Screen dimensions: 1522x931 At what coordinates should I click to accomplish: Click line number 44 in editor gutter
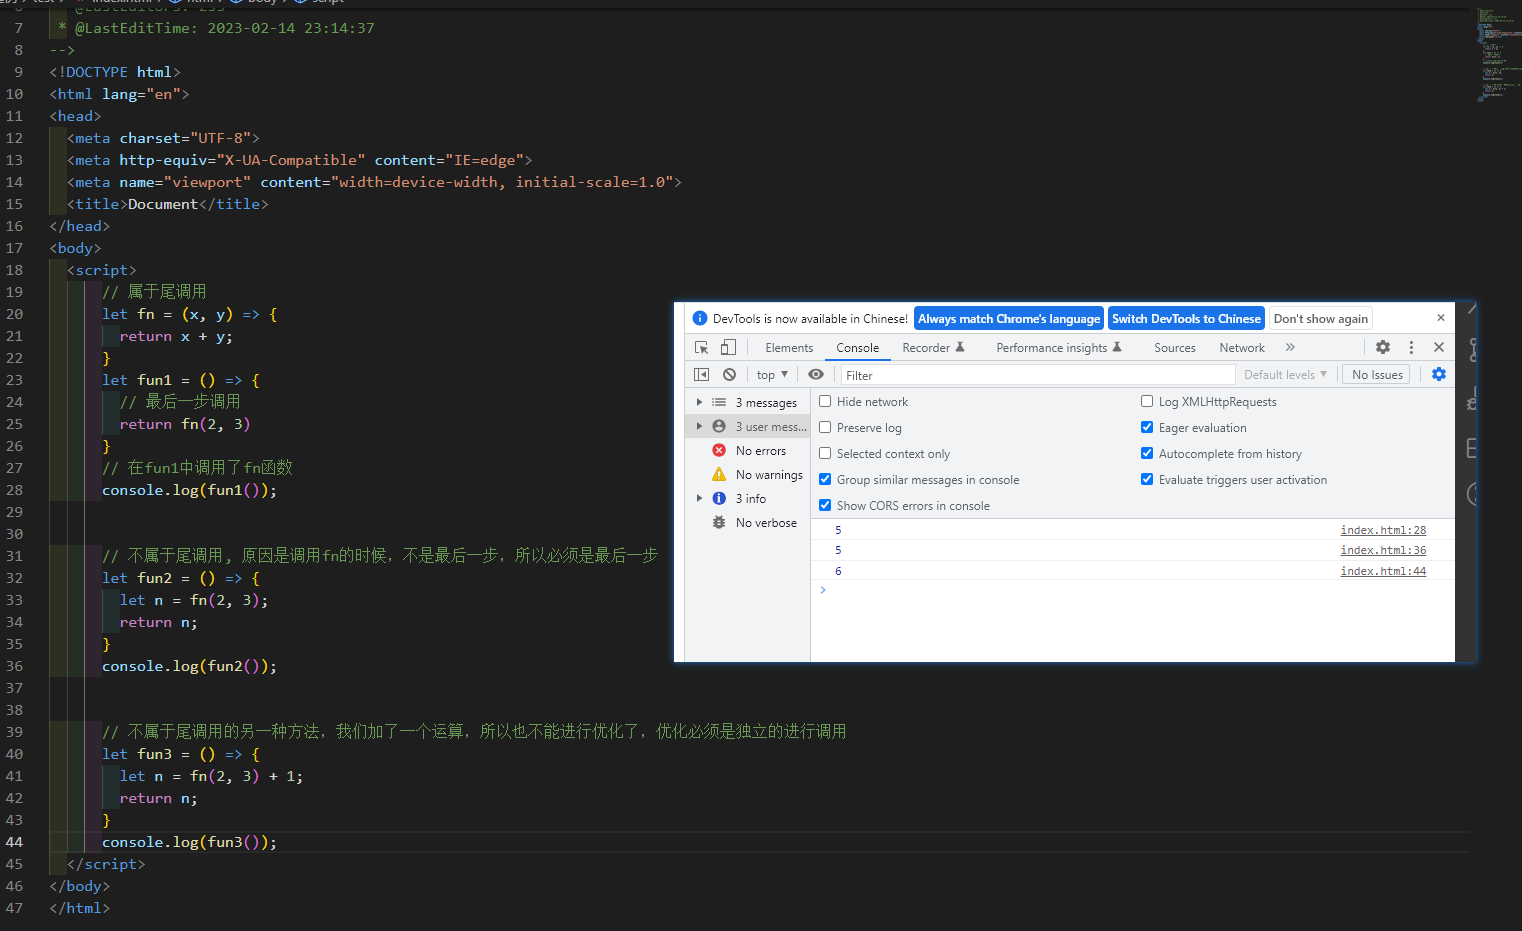tap(14, 842)
